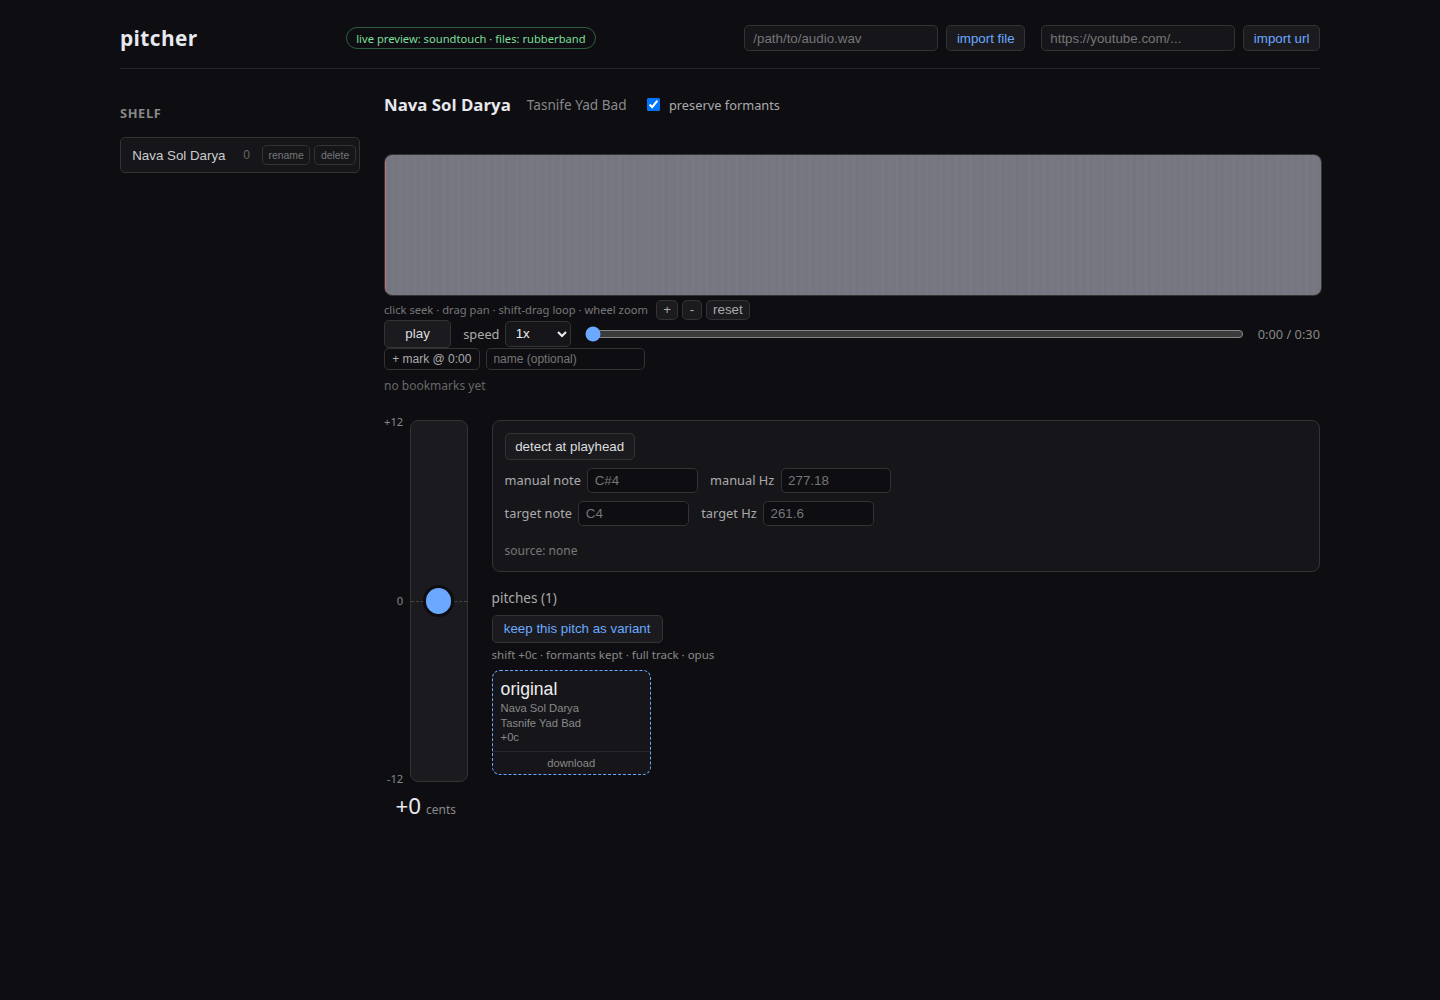
Task: Click the target note input
Action: pyautogui.click(x=633, y=514)
